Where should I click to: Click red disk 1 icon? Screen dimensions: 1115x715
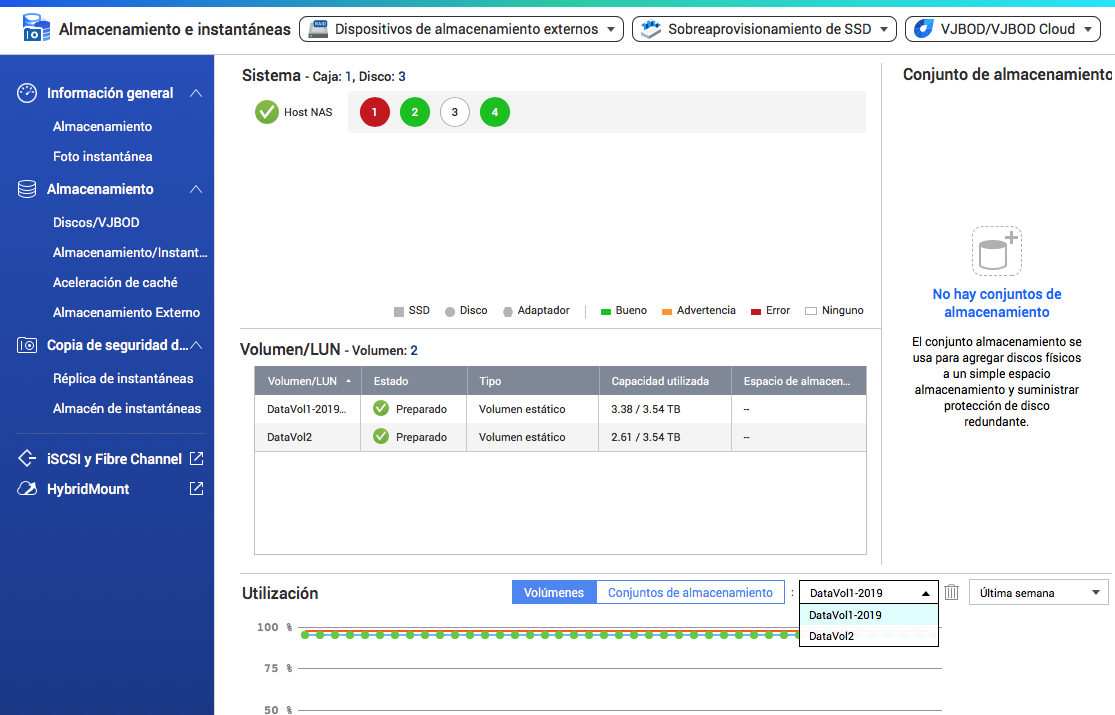374,112
